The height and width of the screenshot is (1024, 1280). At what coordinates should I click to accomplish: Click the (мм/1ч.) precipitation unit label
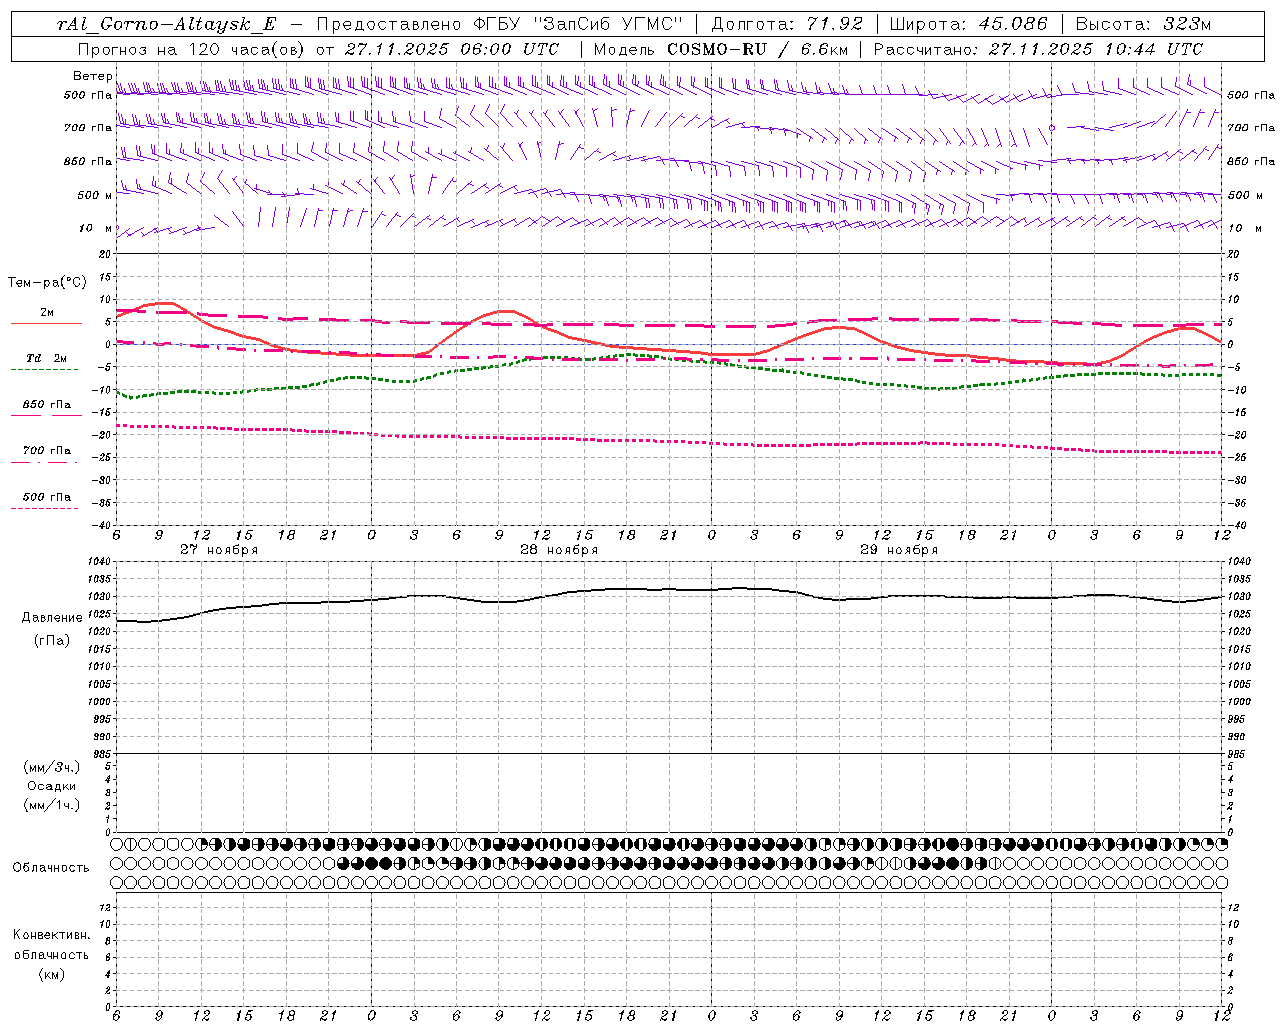click(52, 805)
